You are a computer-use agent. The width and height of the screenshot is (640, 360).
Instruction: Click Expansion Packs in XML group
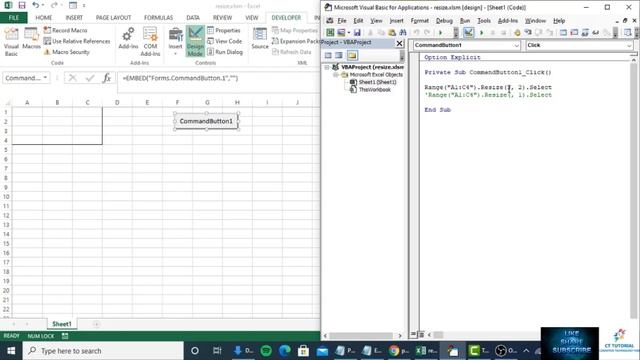[296, 41]
